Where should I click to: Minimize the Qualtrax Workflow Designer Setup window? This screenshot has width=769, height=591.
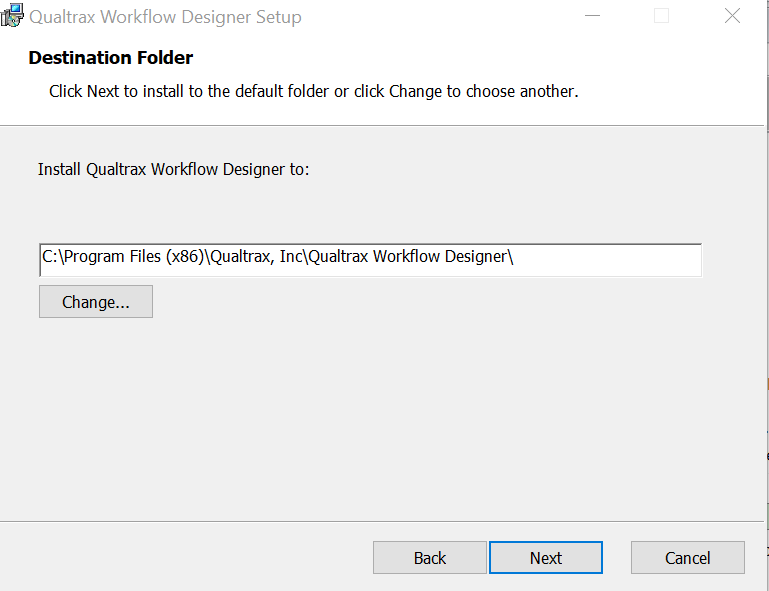592,16
